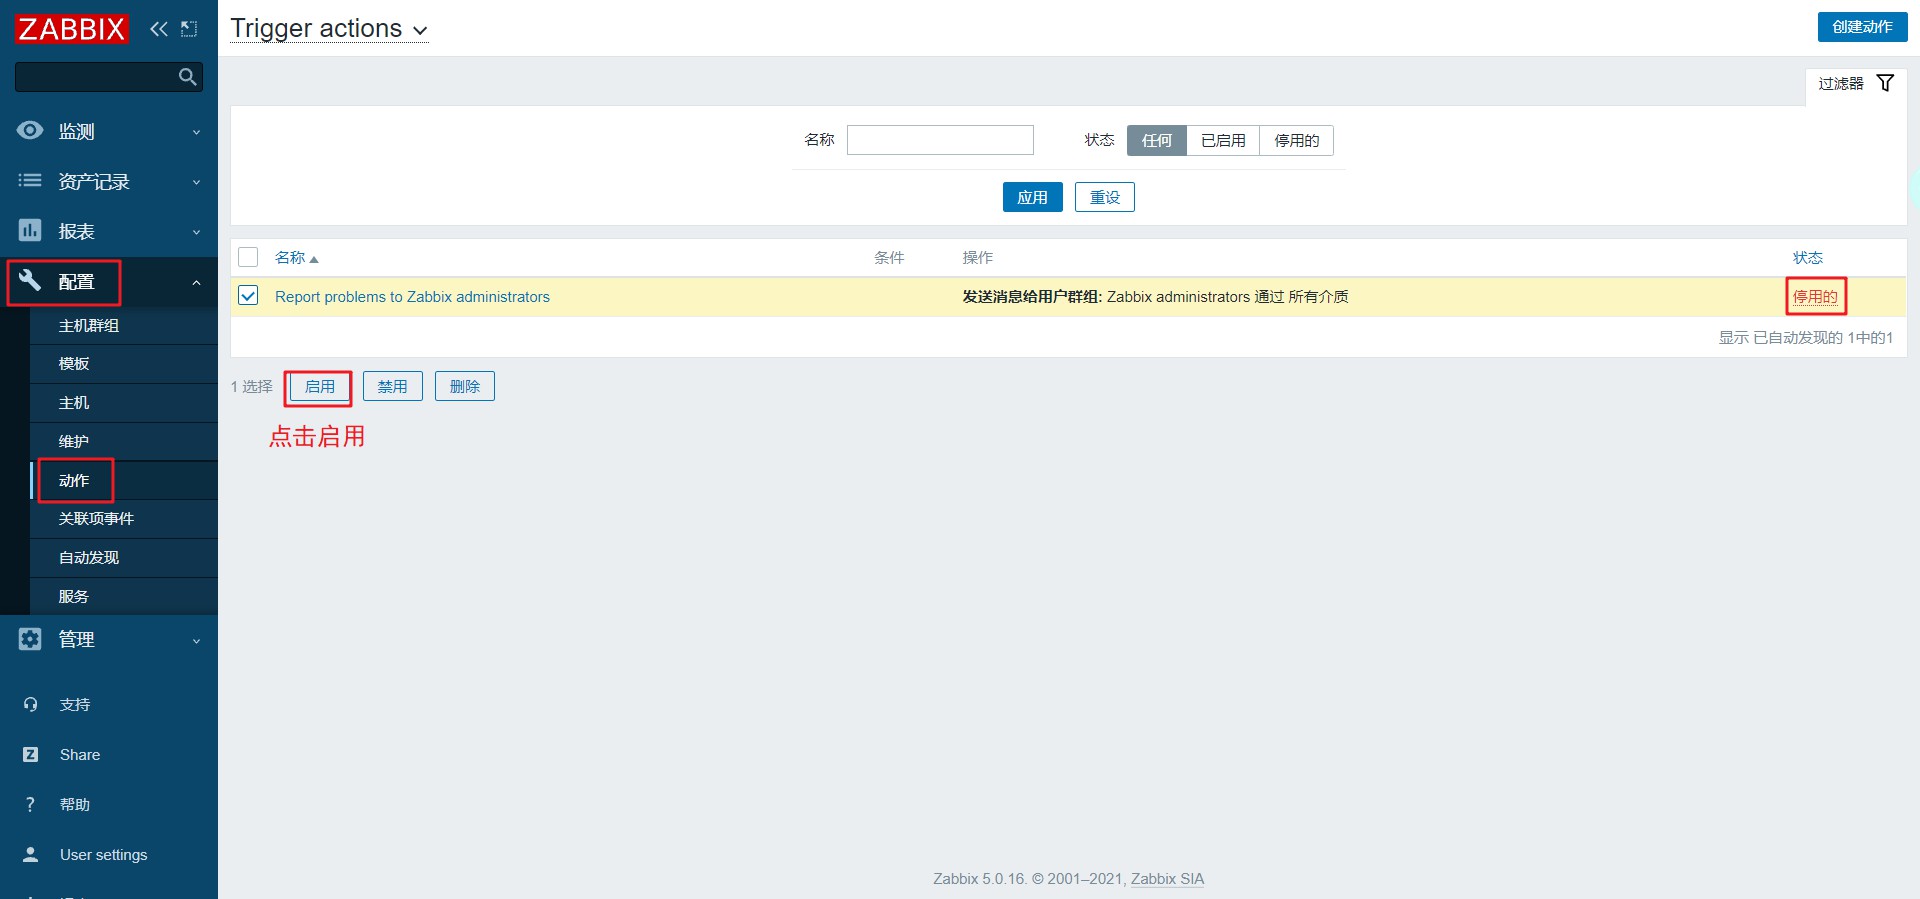The height and width of the screenshot is (899, 1920).
Task: Toggle sidebar hide icon next to collapse
Action: pos(189,29)
